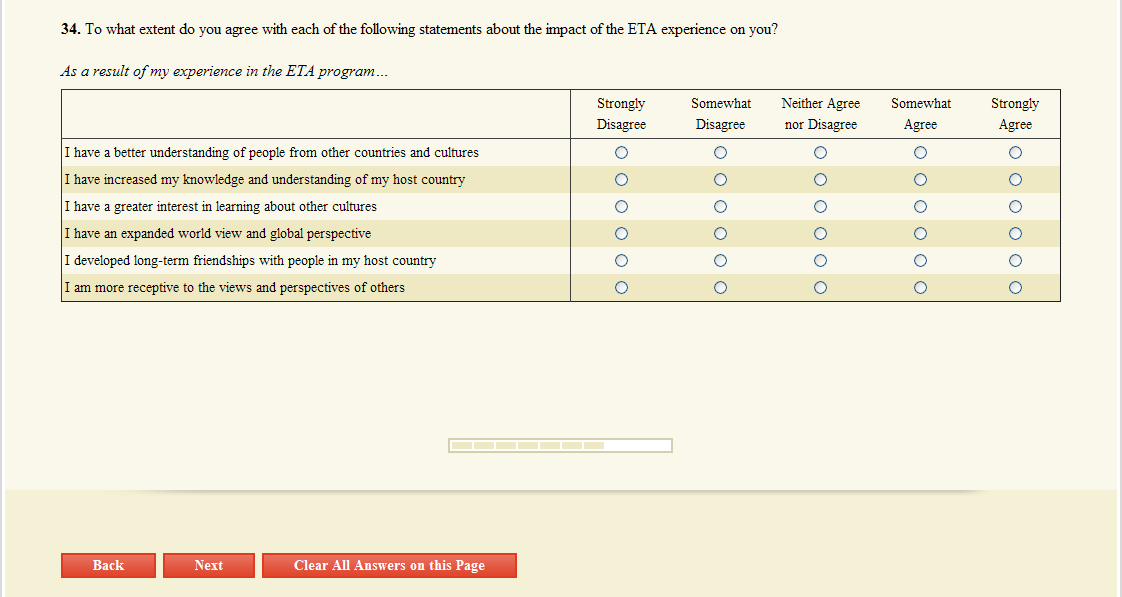This screenshot has height=597, width=1122.
Task: Mark Strongly Disagree for increased knowledge of host country
Action: coord(621,180)
